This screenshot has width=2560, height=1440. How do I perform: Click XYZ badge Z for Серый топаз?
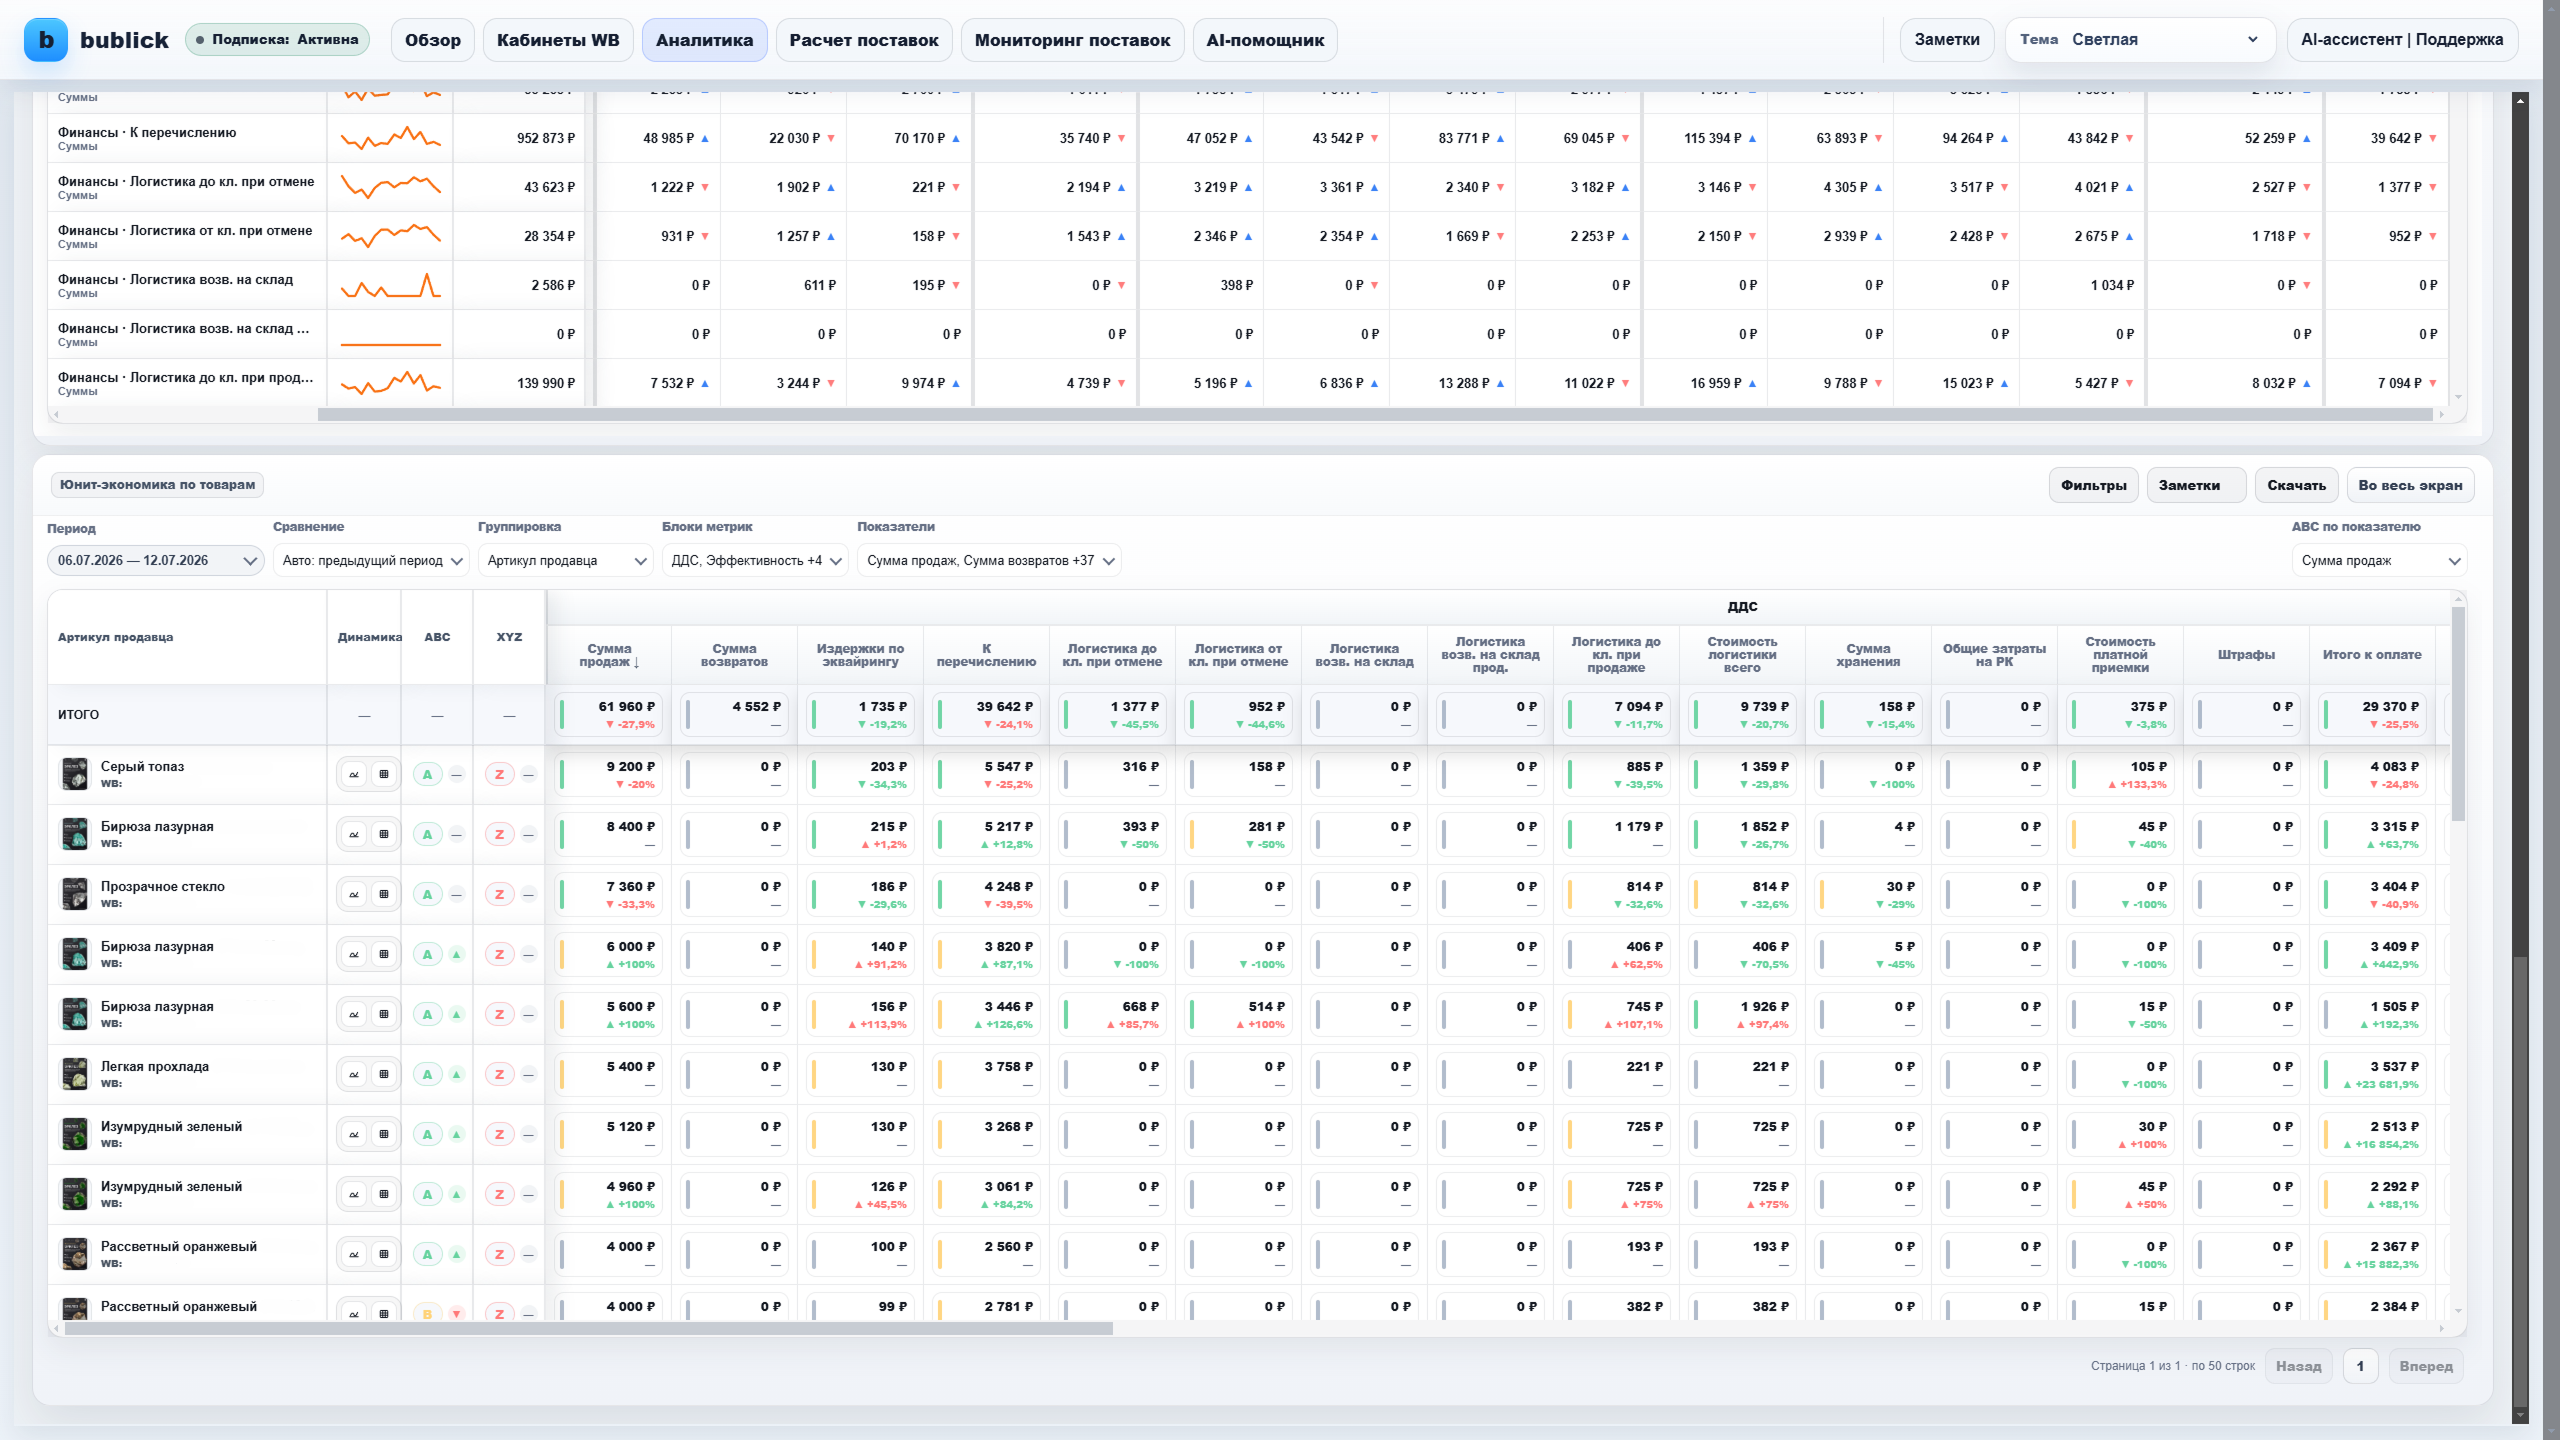[499, 775]
